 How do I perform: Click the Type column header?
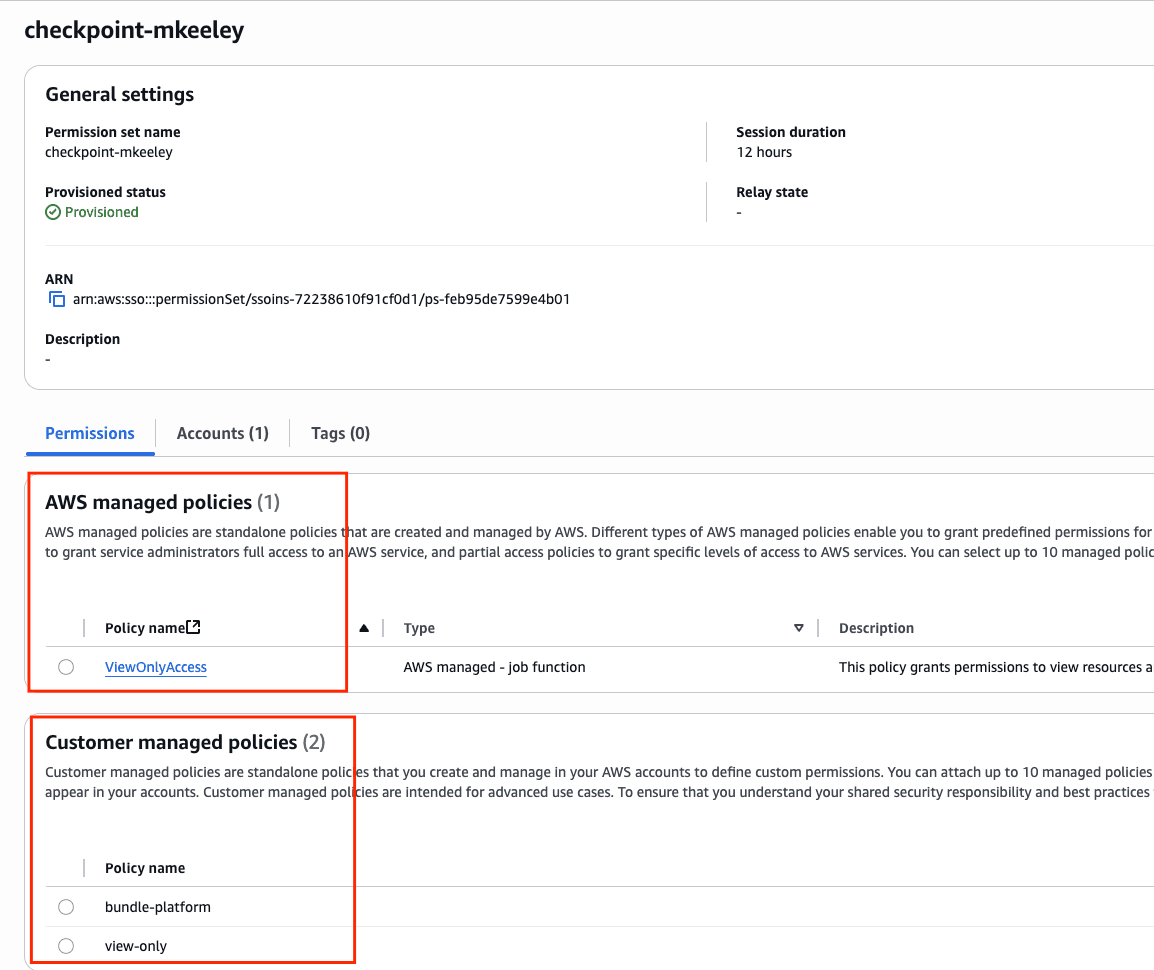click(x=419, y=628)
